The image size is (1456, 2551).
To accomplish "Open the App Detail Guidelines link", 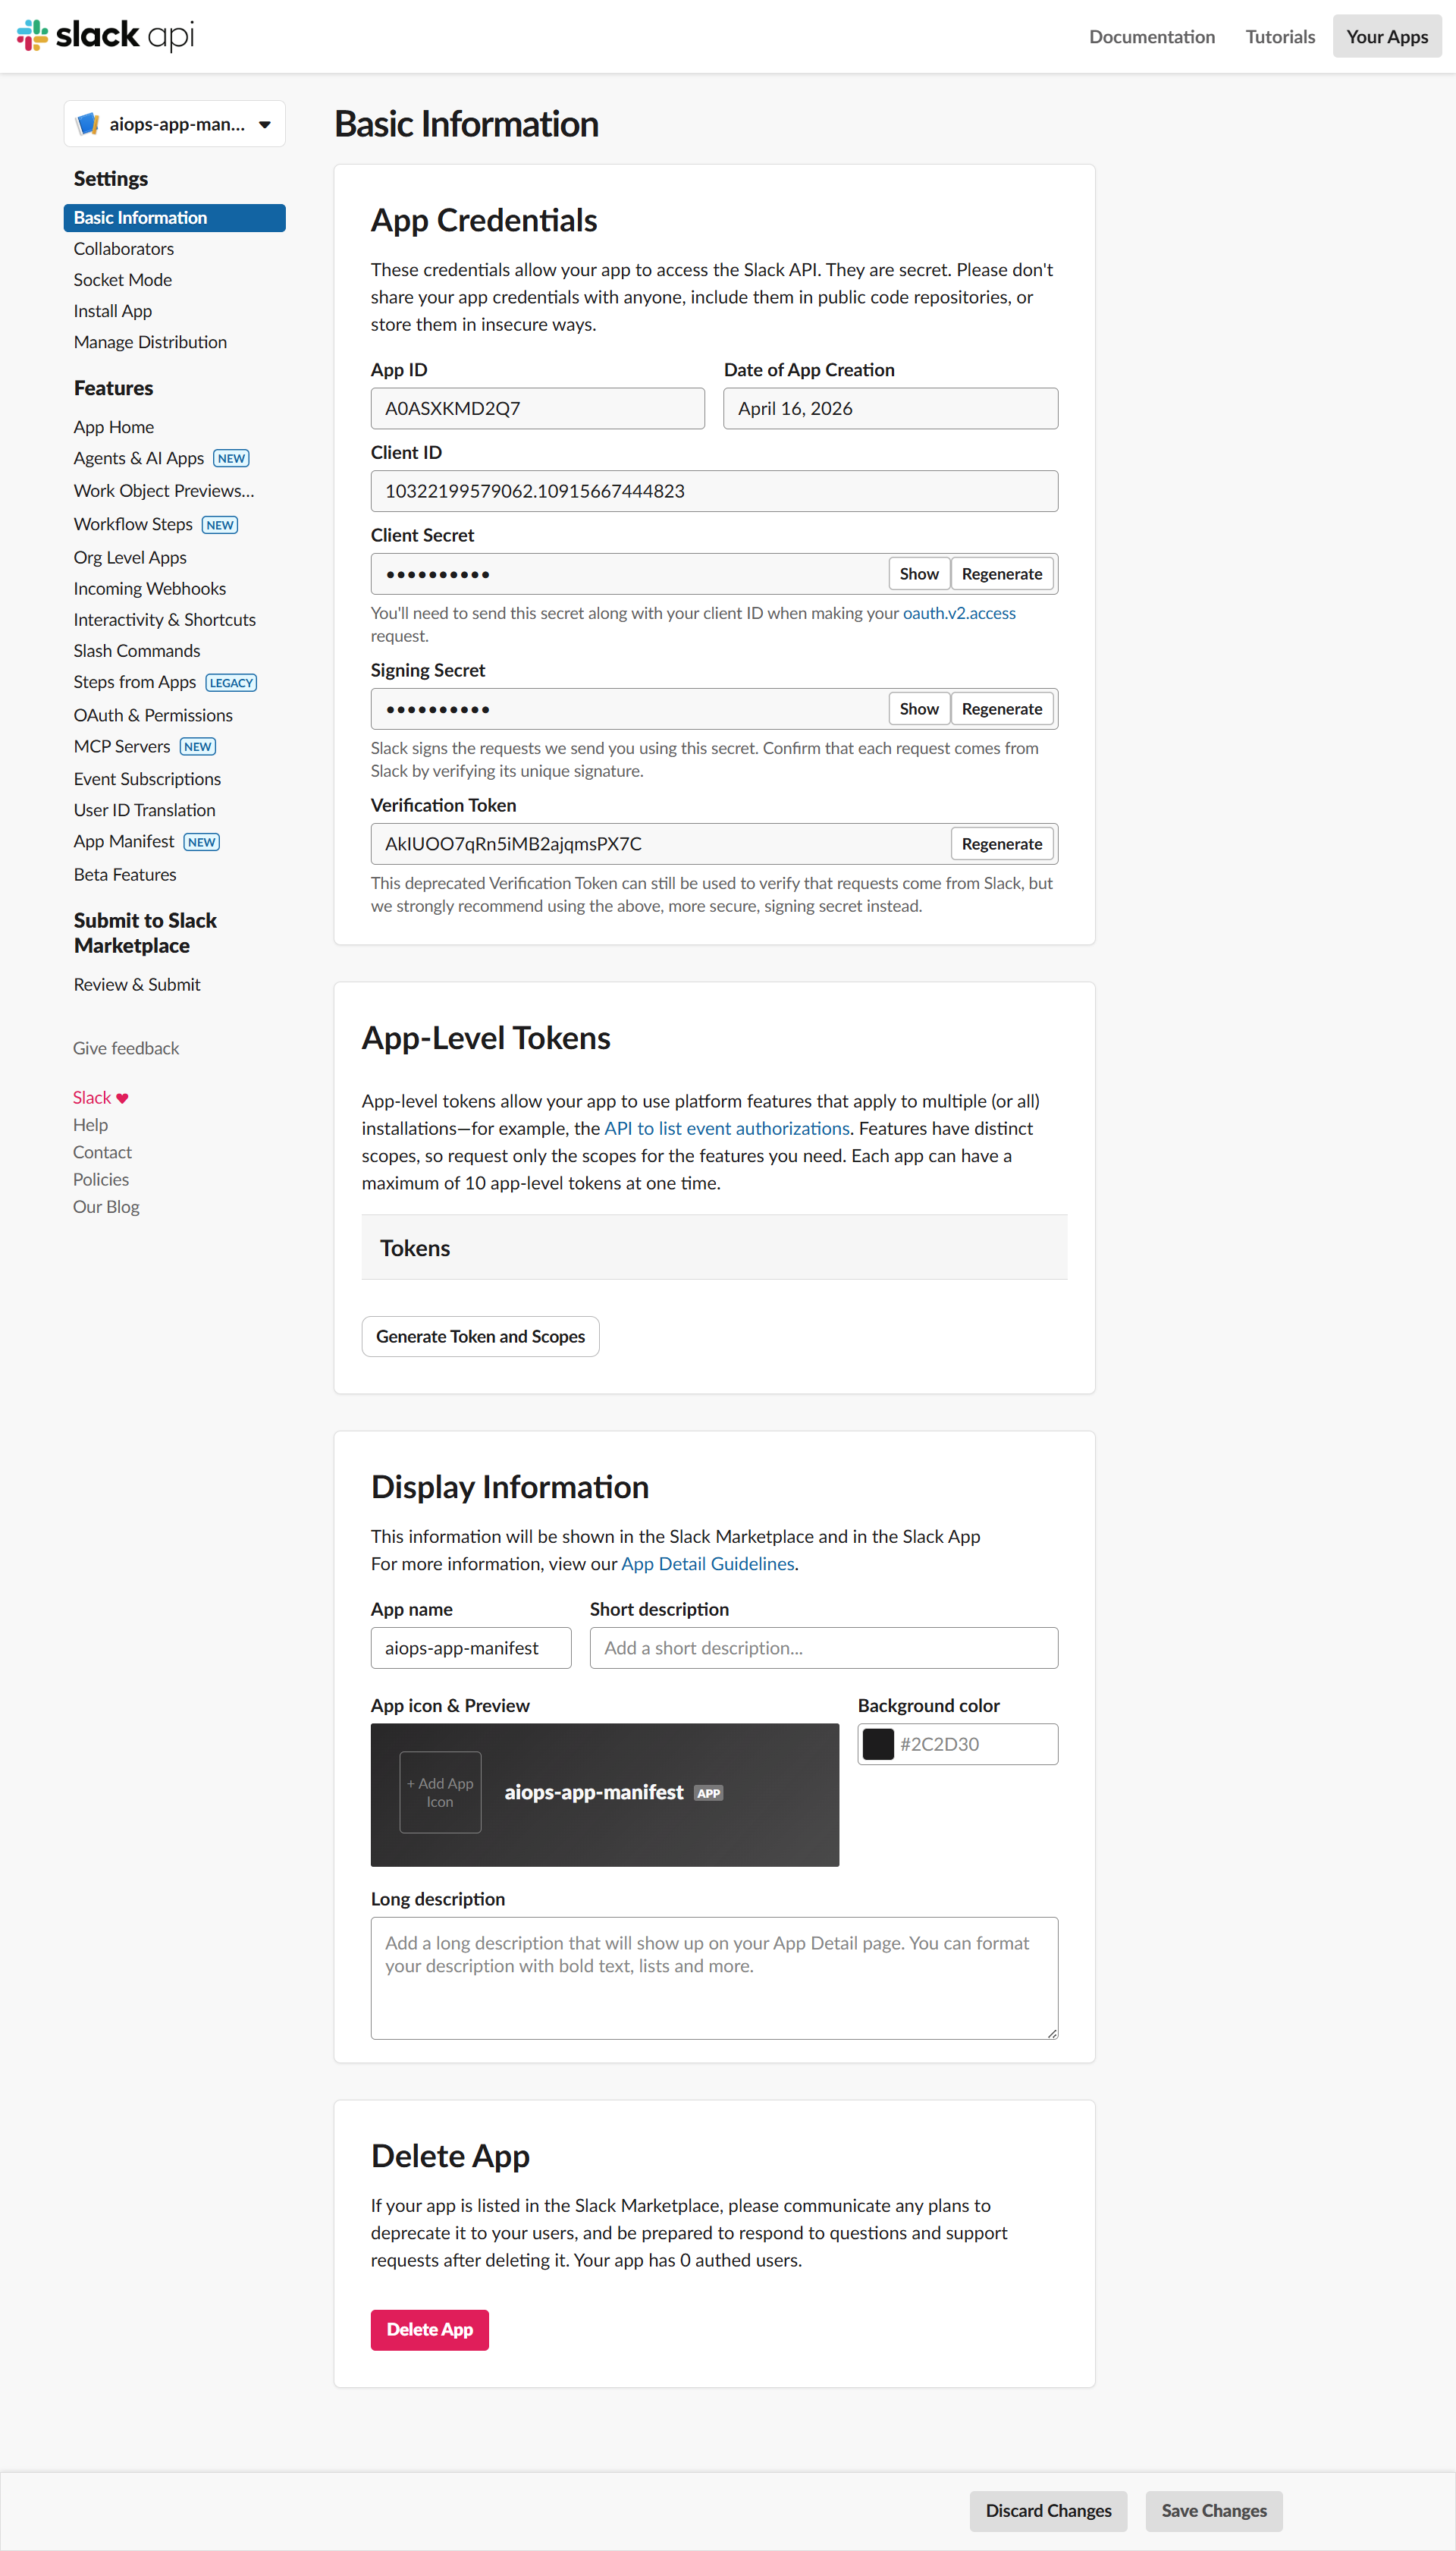I will pos(708,1564).
